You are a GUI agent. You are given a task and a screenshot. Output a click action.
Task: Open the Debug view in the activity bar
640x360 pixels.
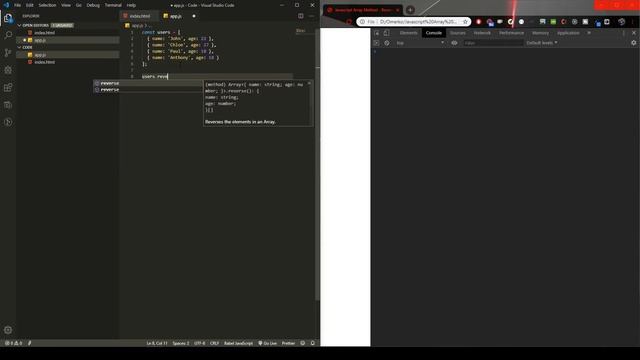[x=8, y=70]
